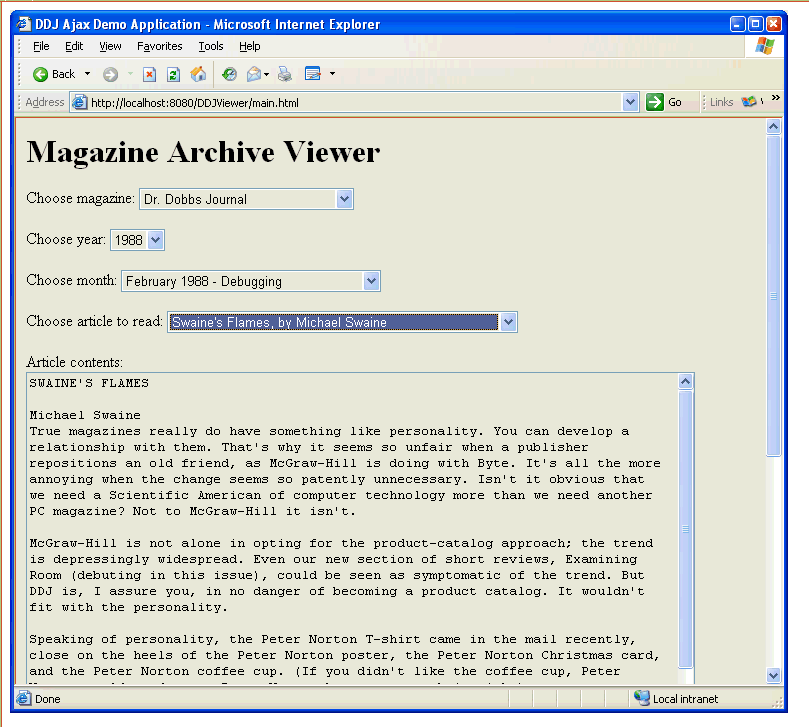The height and width of the screenshot is (727, 809).
Task: Open the address bar URL history dropdown
Action: [x=630, y=102]
